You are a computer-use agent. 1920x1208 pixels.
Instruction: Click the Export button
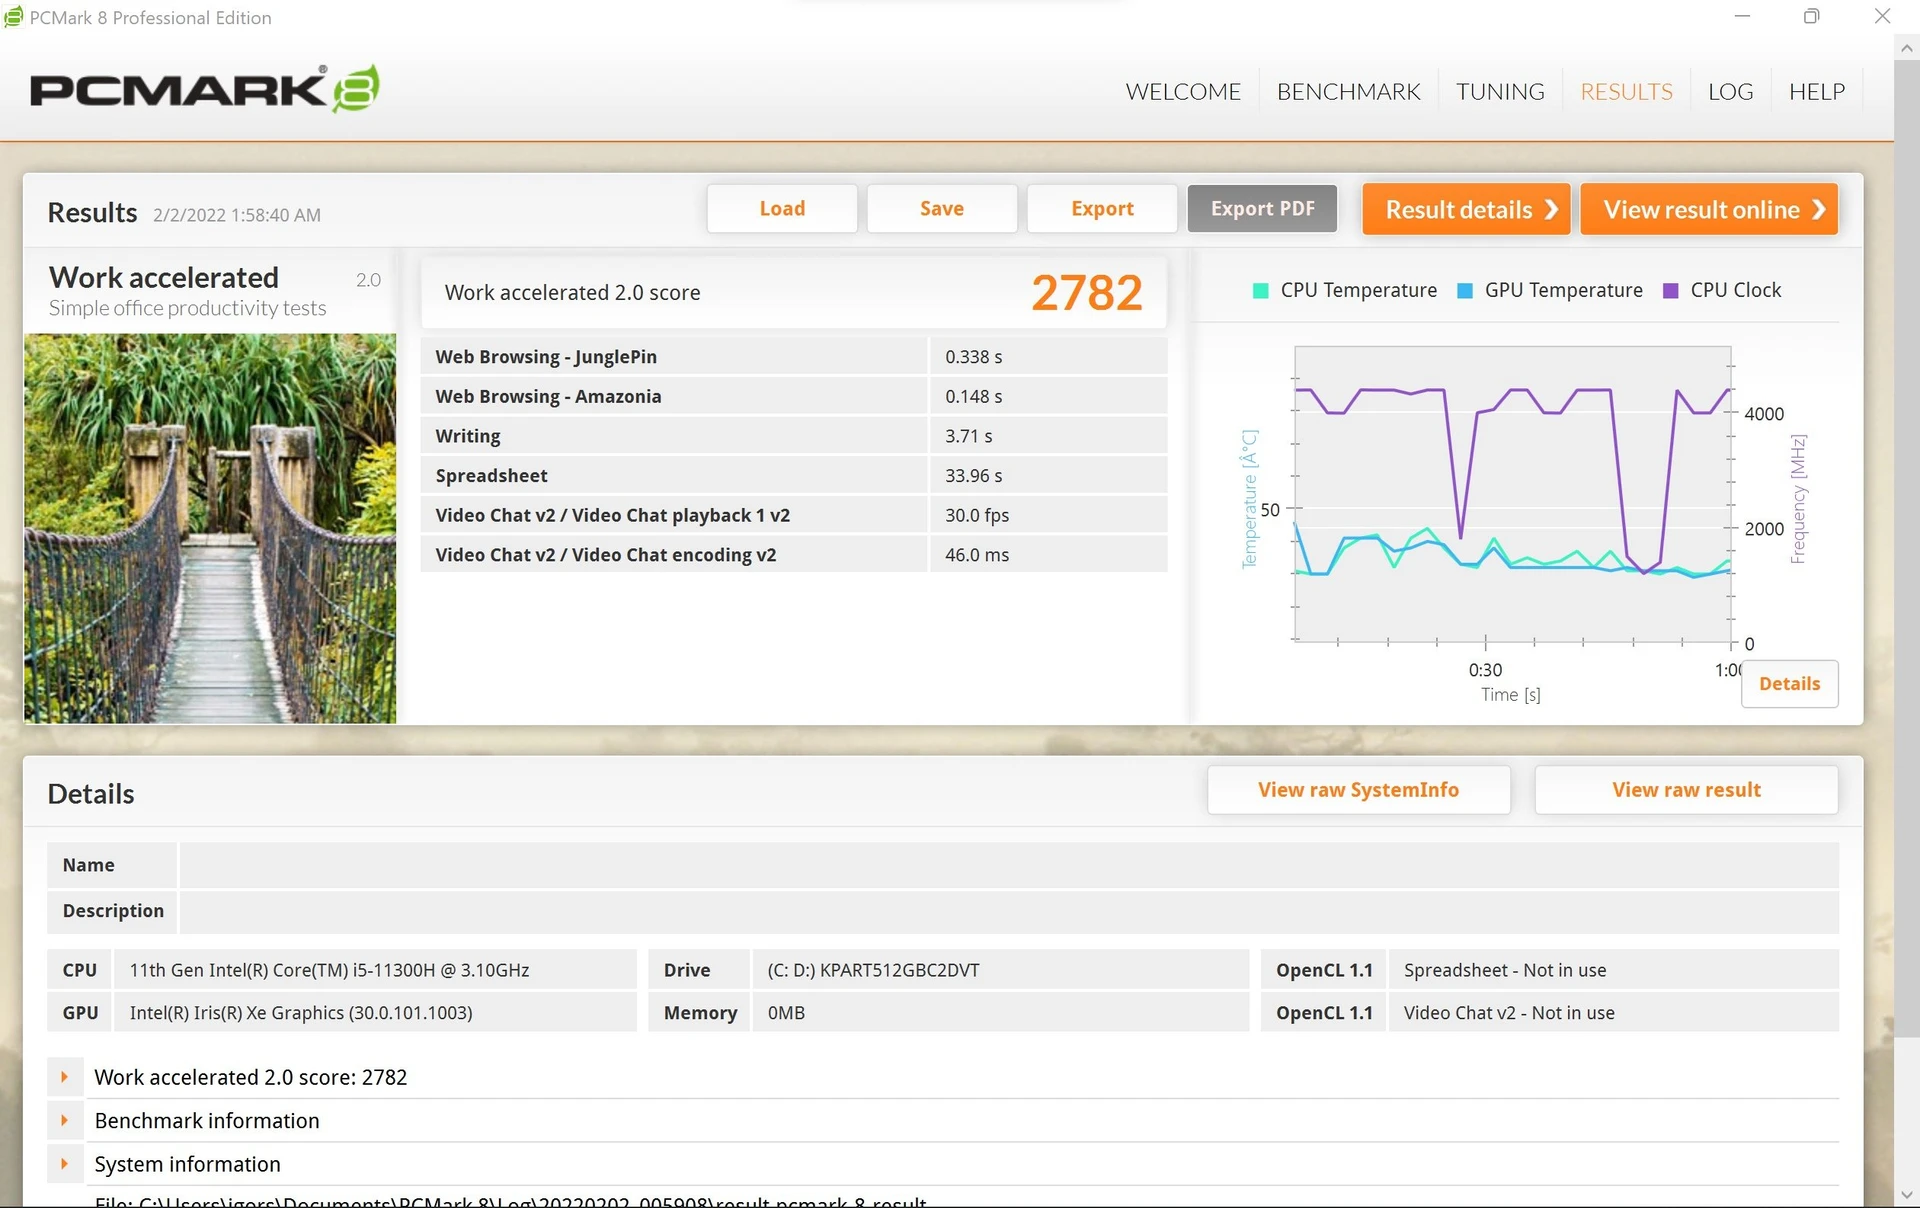pyautogui.click(x=1102, y=209)
